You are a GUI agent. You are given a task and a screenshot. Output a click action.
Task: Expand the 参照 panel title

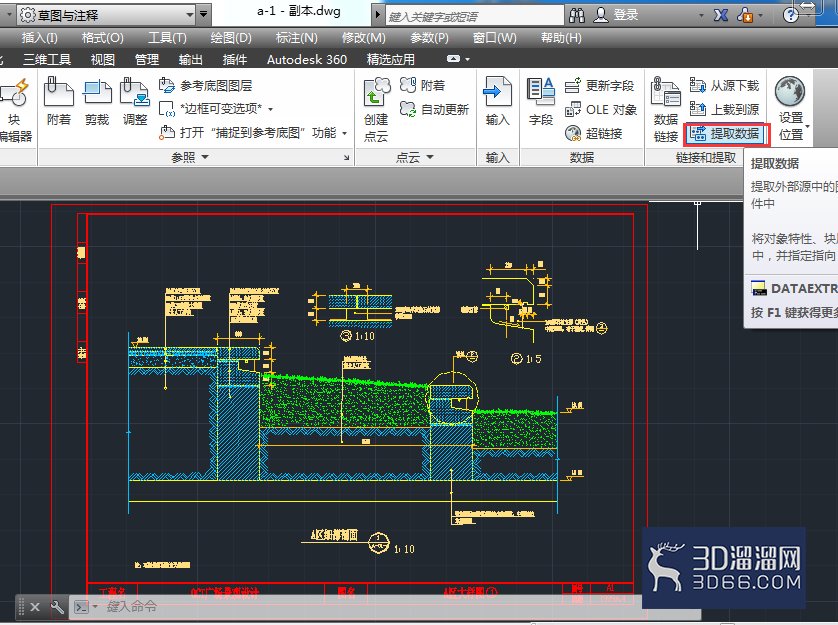coord(190,157)
